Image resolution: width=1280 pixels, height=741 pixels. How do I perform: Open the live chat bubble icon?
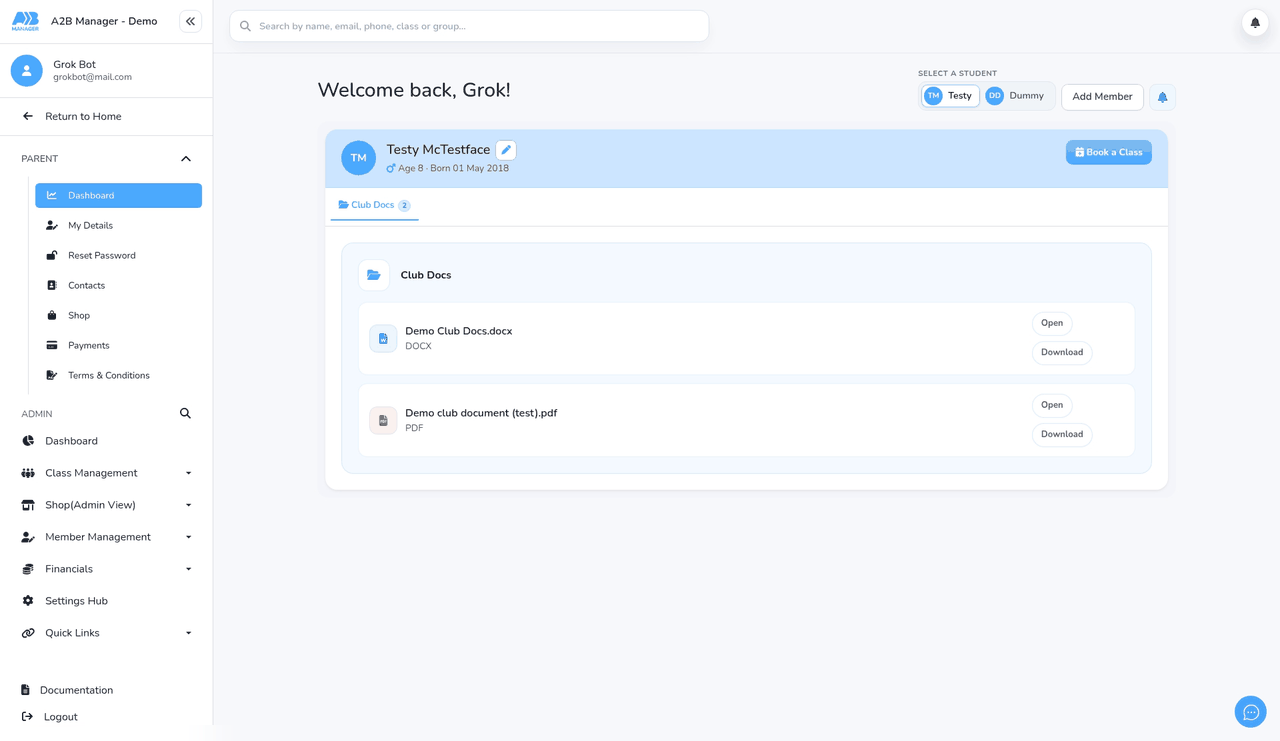point(1251,712)
